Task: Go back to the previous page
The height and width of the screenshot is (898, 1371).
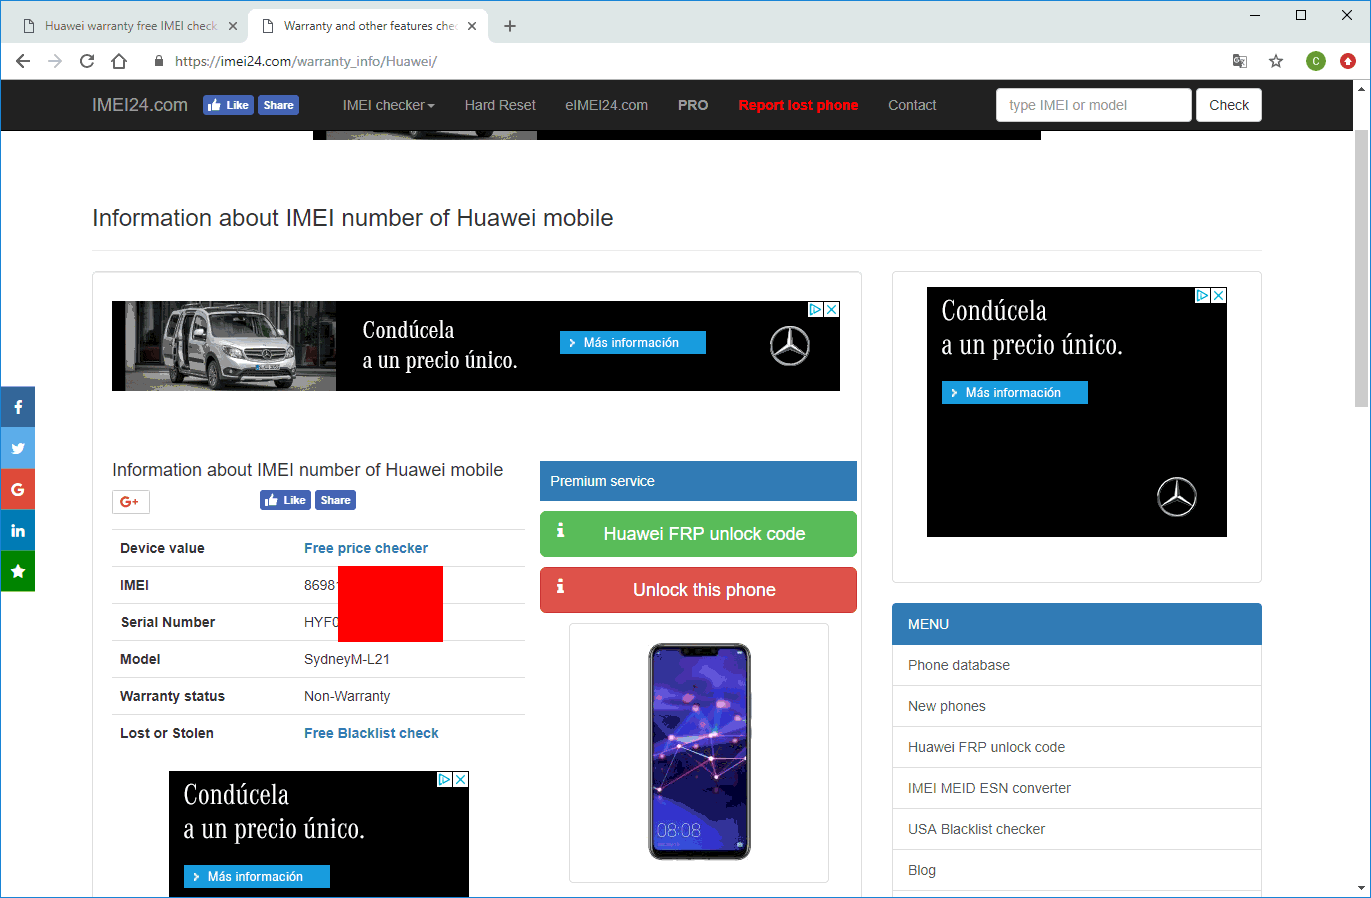Action: [x=23, y=61]
